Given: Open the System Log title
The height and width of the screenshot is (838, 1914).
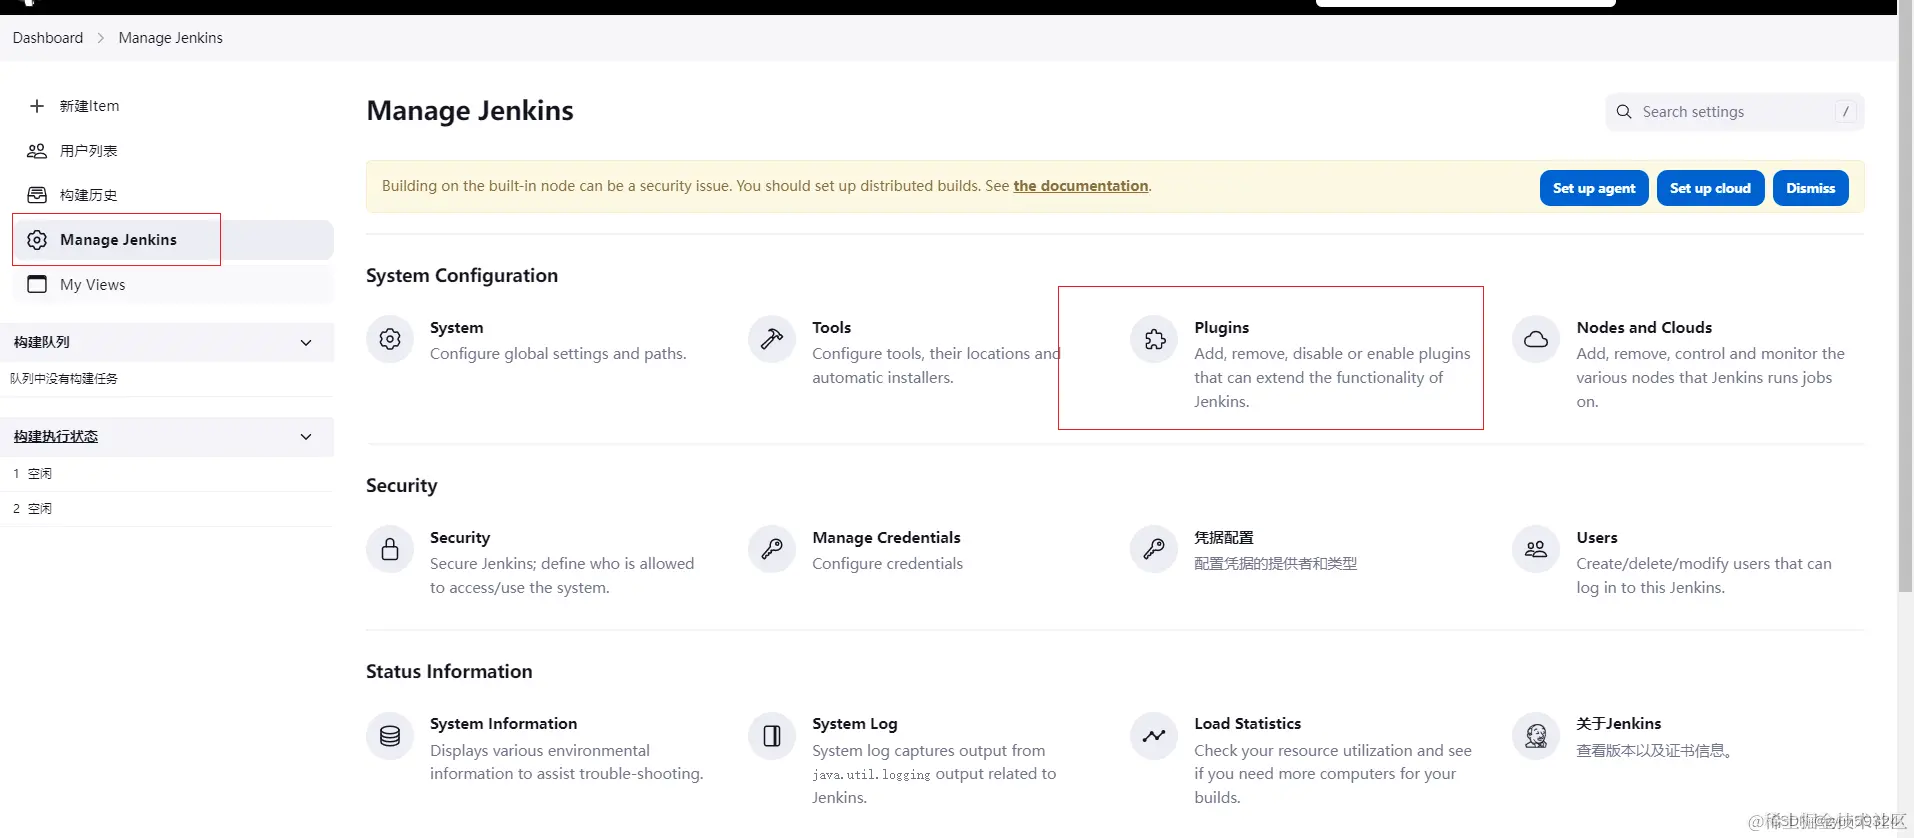Looking at the screenshot, I should [x=855, y=724].
